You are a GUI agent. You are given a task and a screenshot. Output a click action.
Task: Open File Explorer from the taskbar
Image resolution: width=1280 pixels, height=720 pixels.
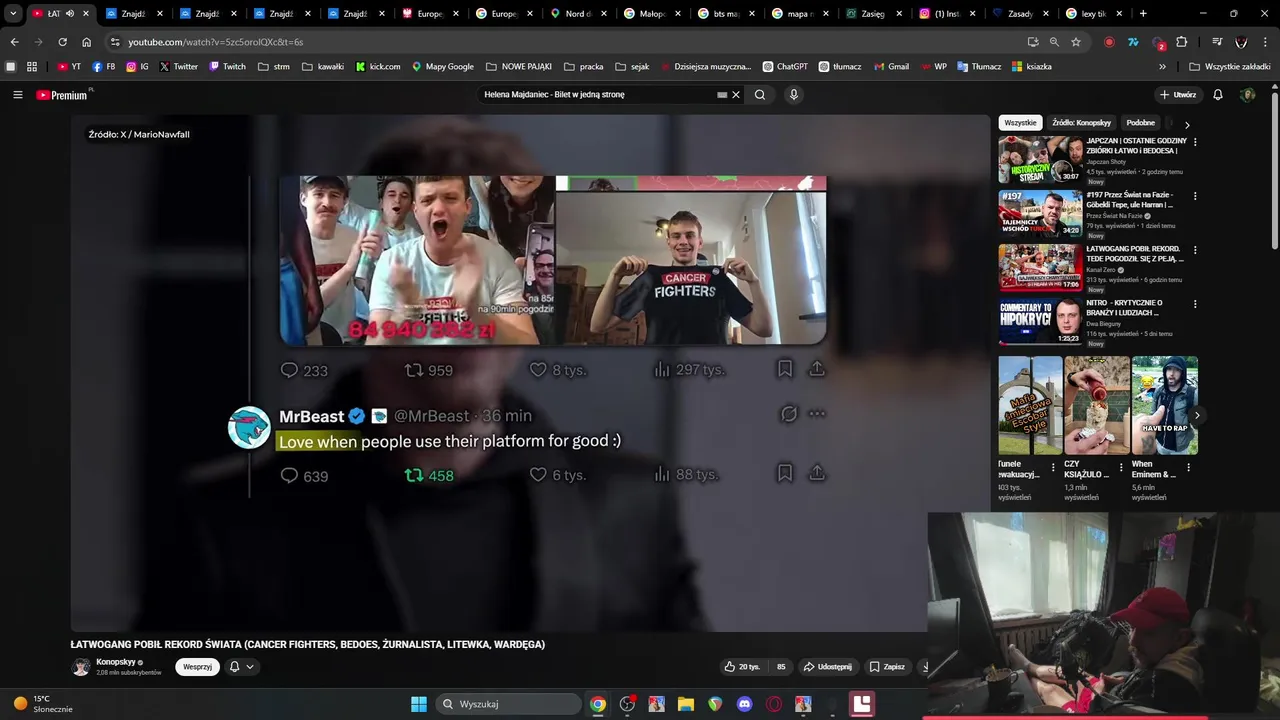(685, 704)
